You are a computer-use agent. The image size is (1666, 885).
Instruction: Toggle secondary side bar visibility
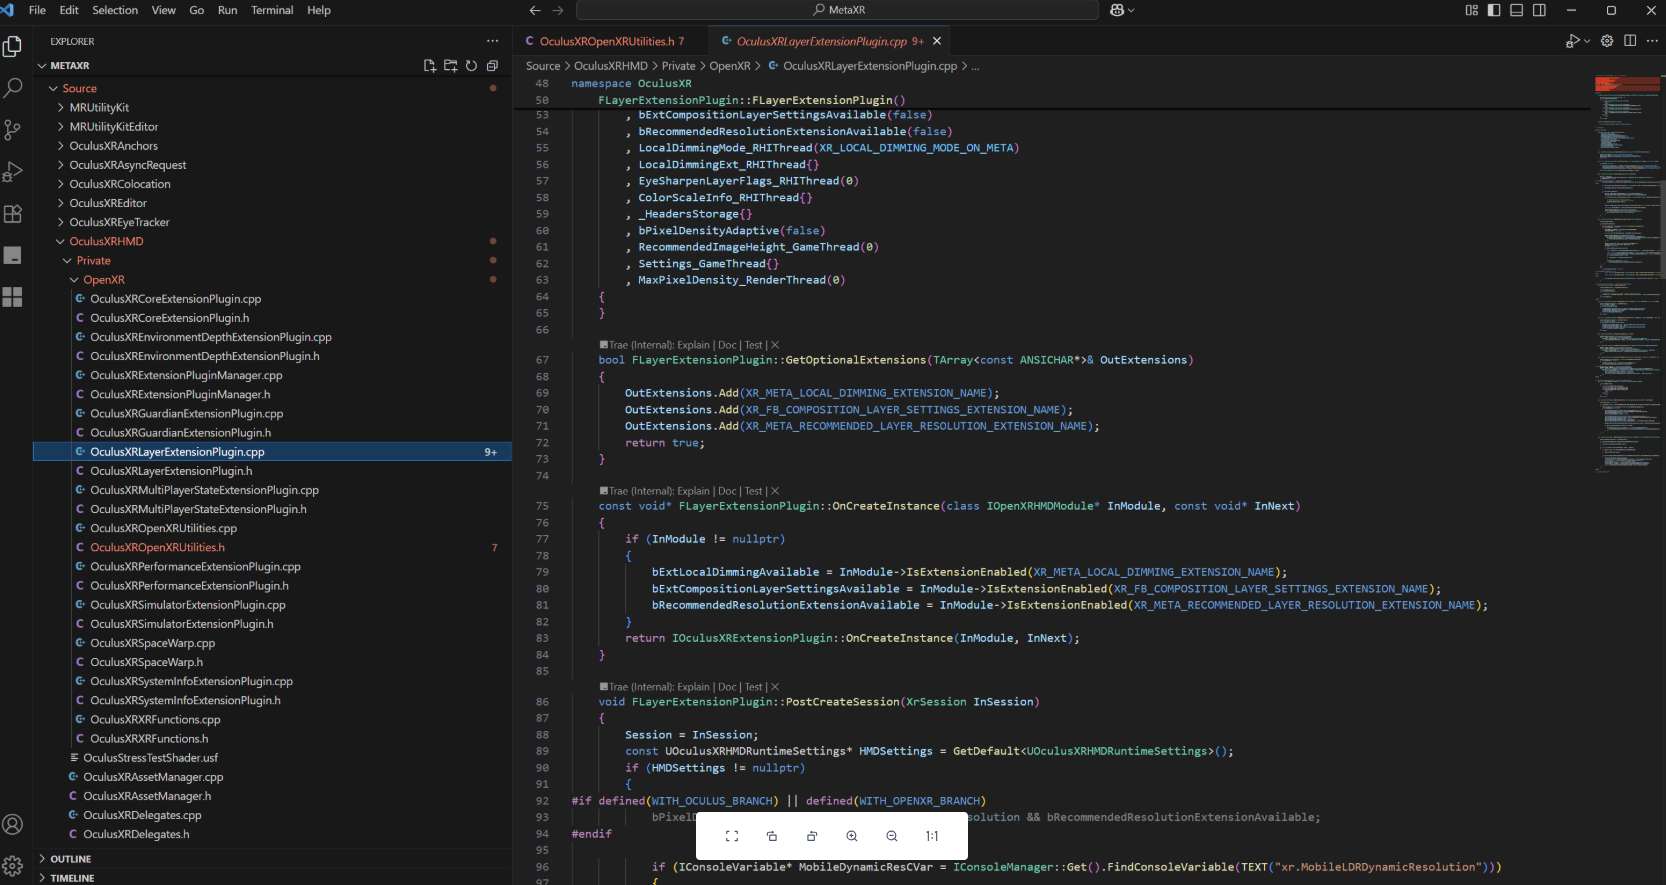pyautogui.click(x=1539, y=10)
